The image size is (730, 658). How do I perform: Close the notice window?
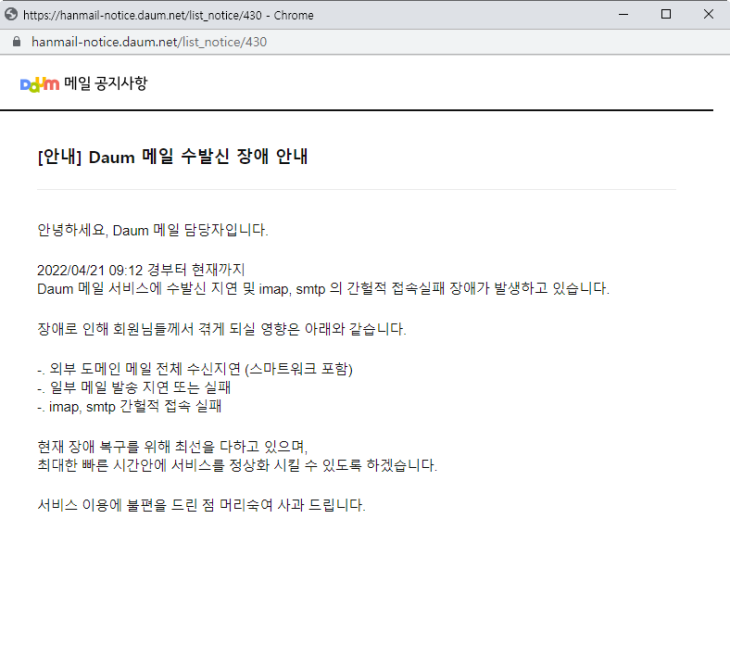(708, 15)
